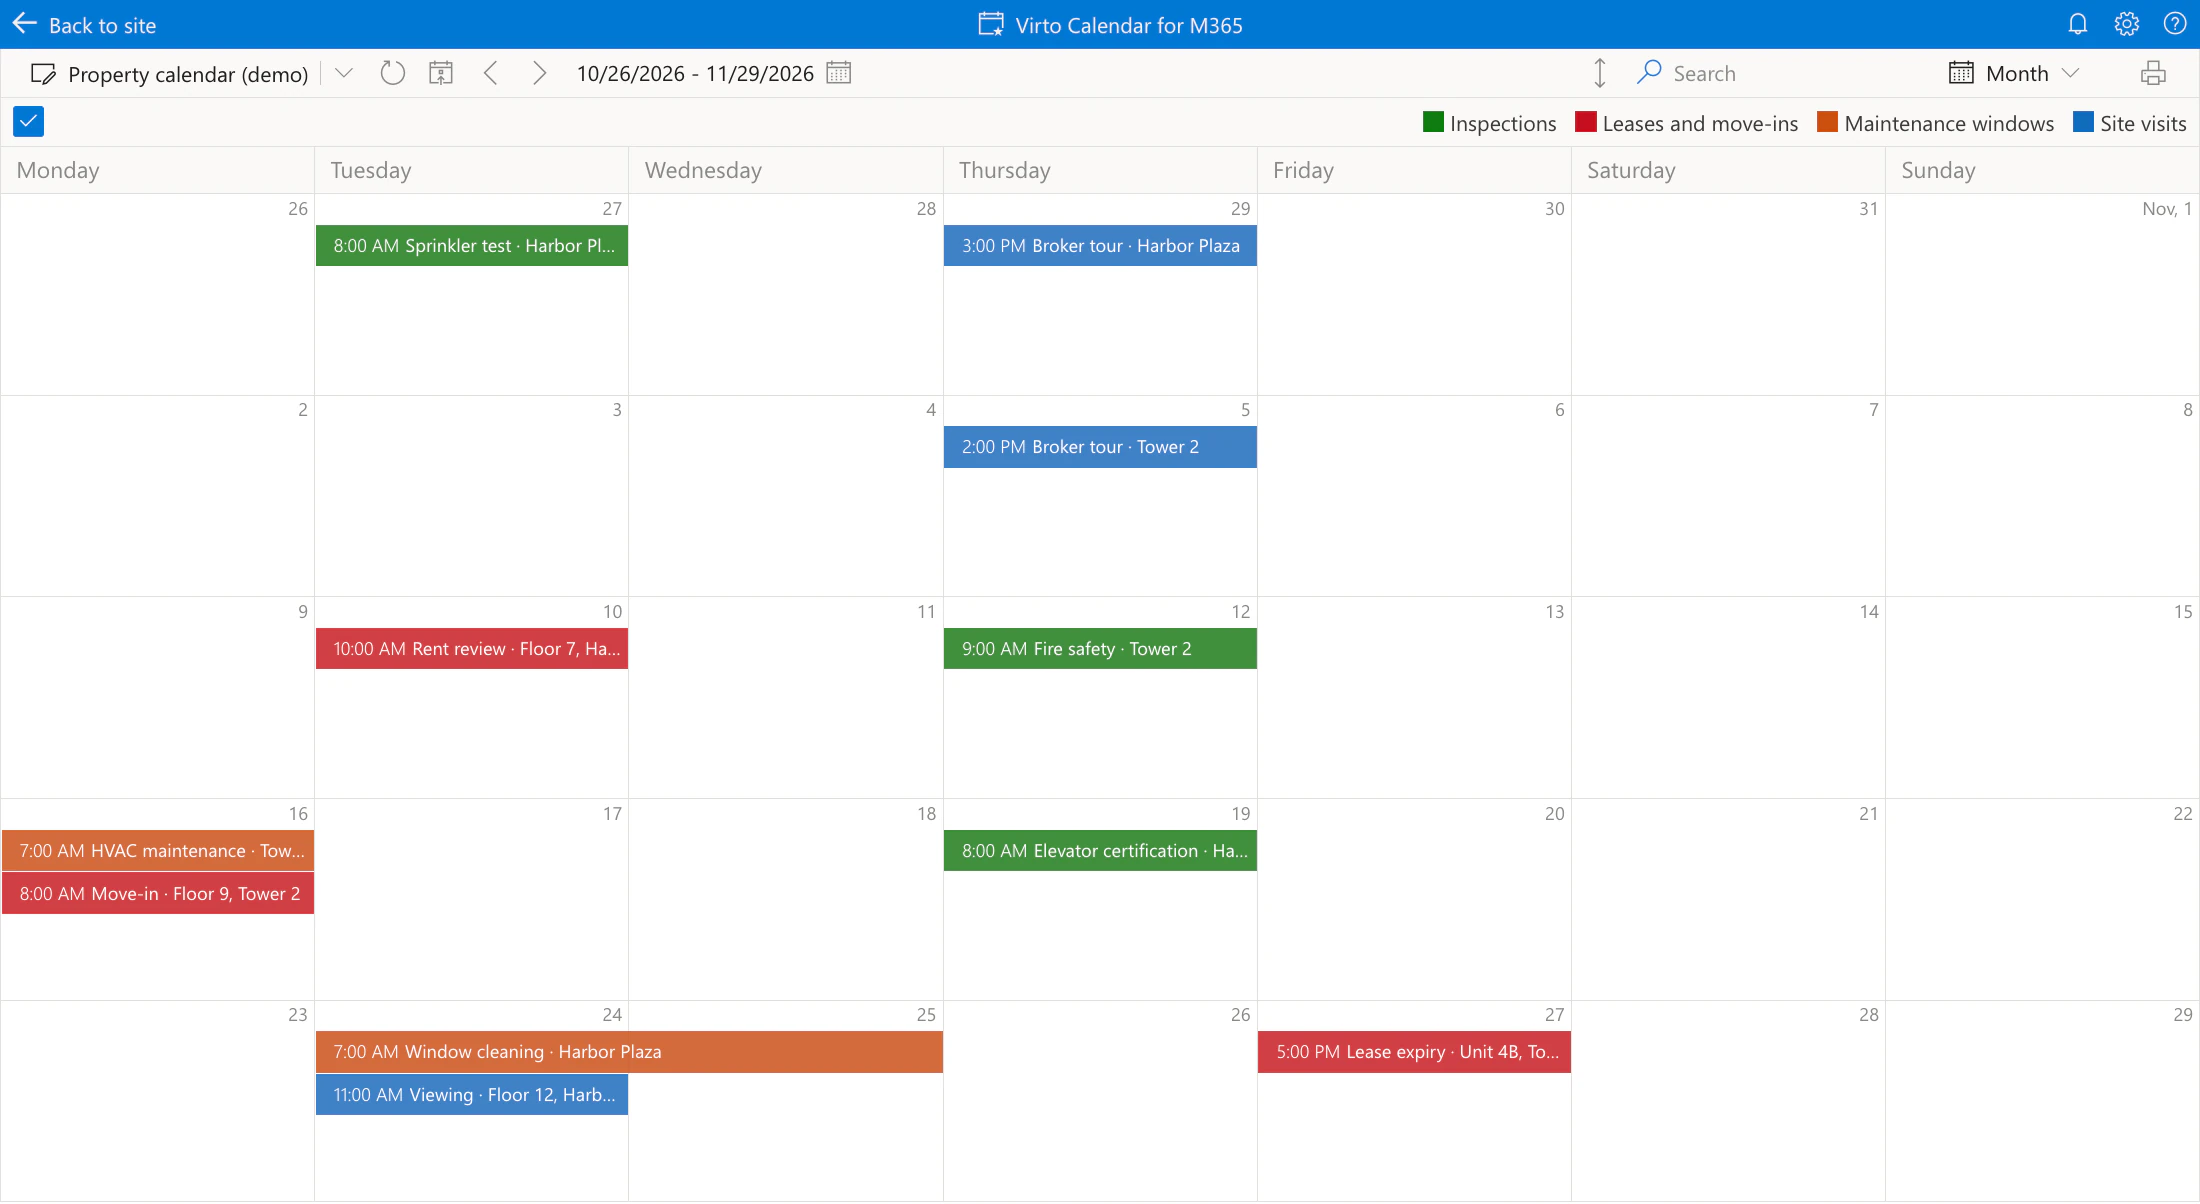The width and height of the screenshot is (2200, 1204).
Task: Click the search magnifier icon
Action: (x=1649, y=72)
